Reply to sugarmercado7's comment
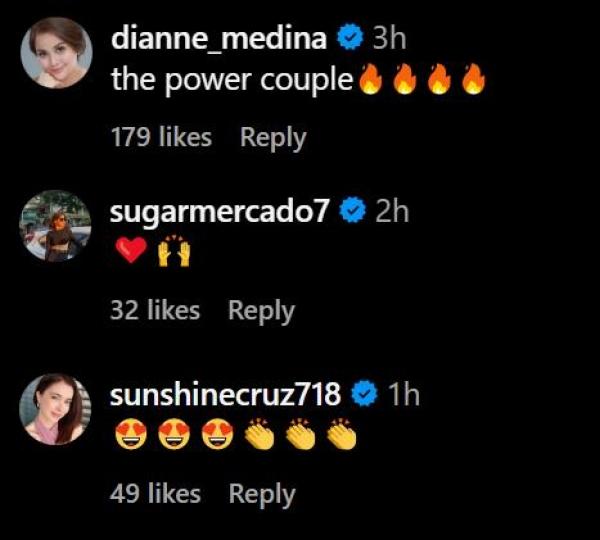 click(x=261, y=311)
